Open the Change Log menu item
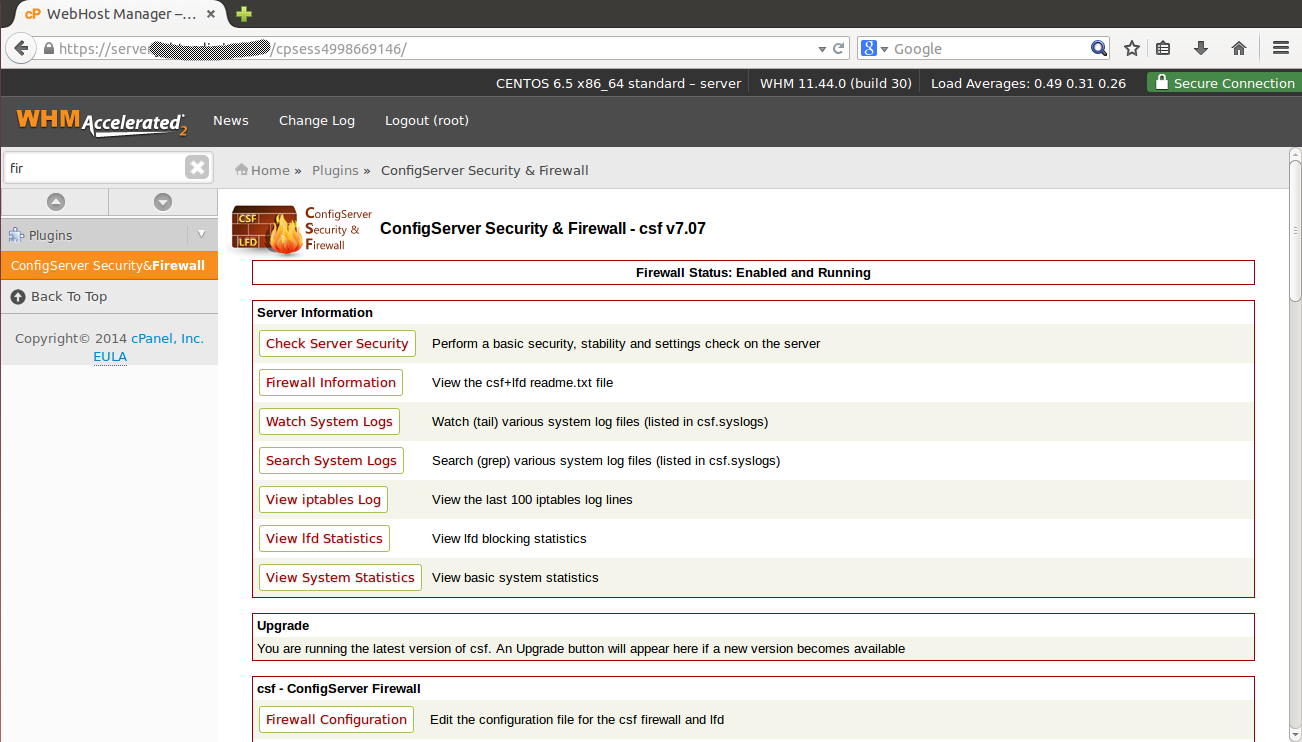Image resolution: width=1302 pixels, height=742 pixels. [x=316, y=120]
